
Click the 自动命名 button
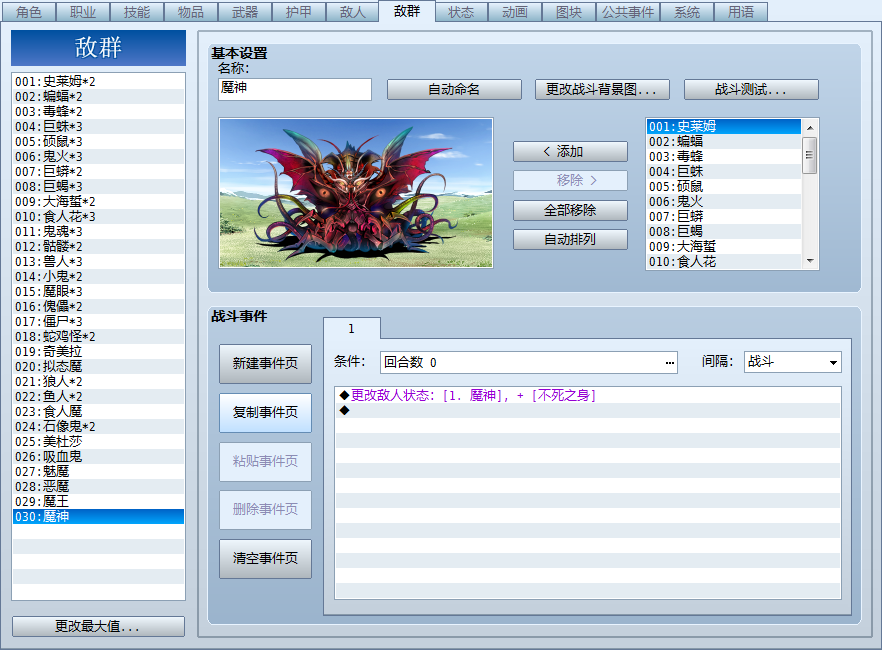coord(454,89)
